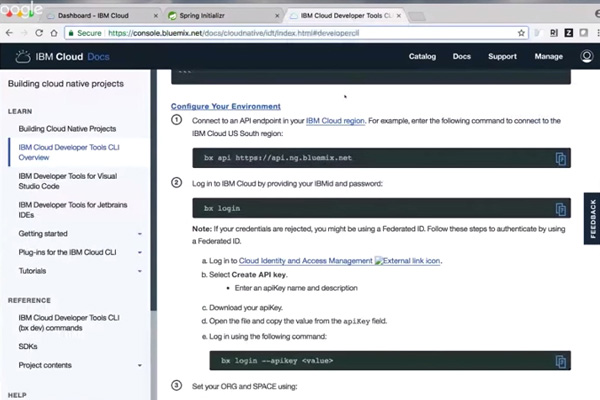Screen dimensions: 600x400
Task: Open the user profile avatar icon
Action: [x=587, y=56]
